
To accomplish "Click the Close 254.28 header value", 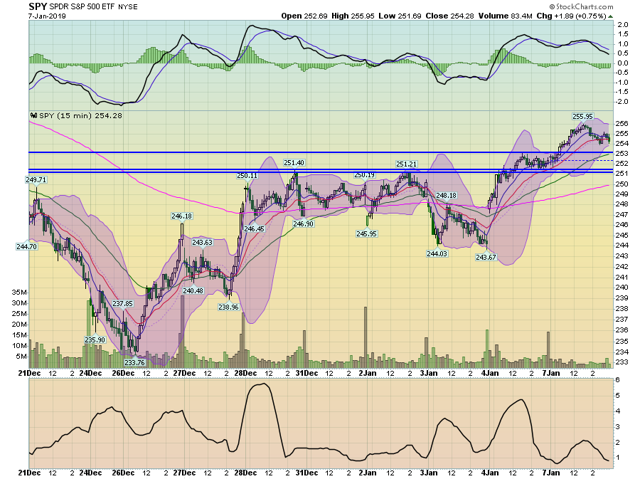I will click(450, 16).
